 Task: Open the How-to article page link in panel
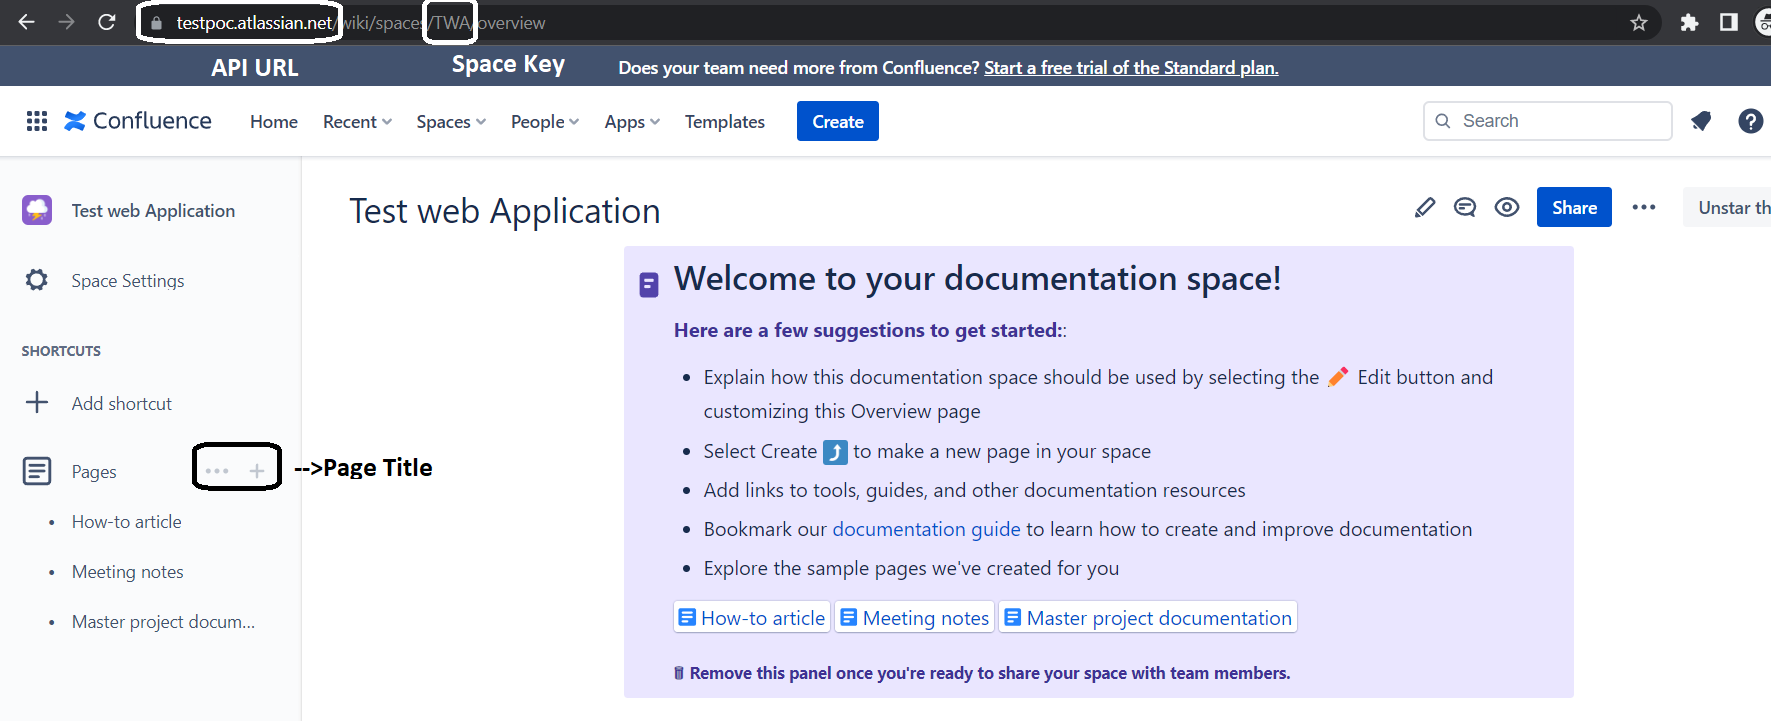point(752,618)
